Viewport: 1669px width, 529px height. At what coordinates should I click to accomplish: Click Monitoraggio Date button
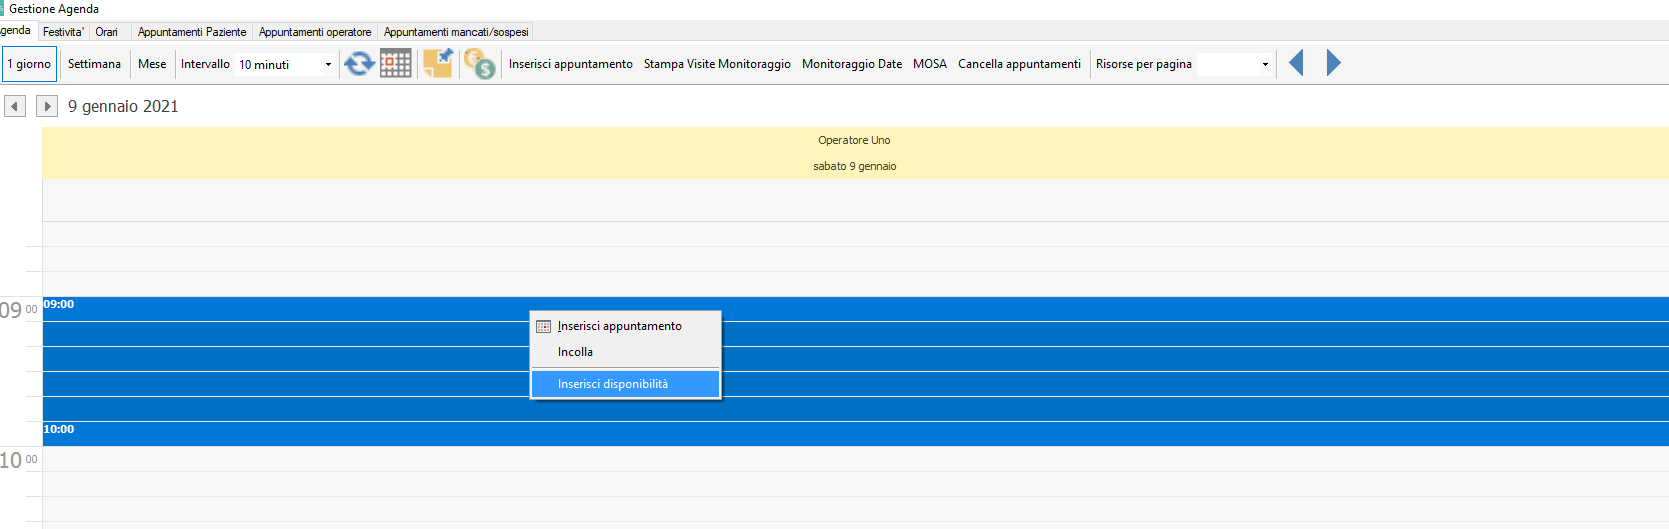tap(852, 64)
